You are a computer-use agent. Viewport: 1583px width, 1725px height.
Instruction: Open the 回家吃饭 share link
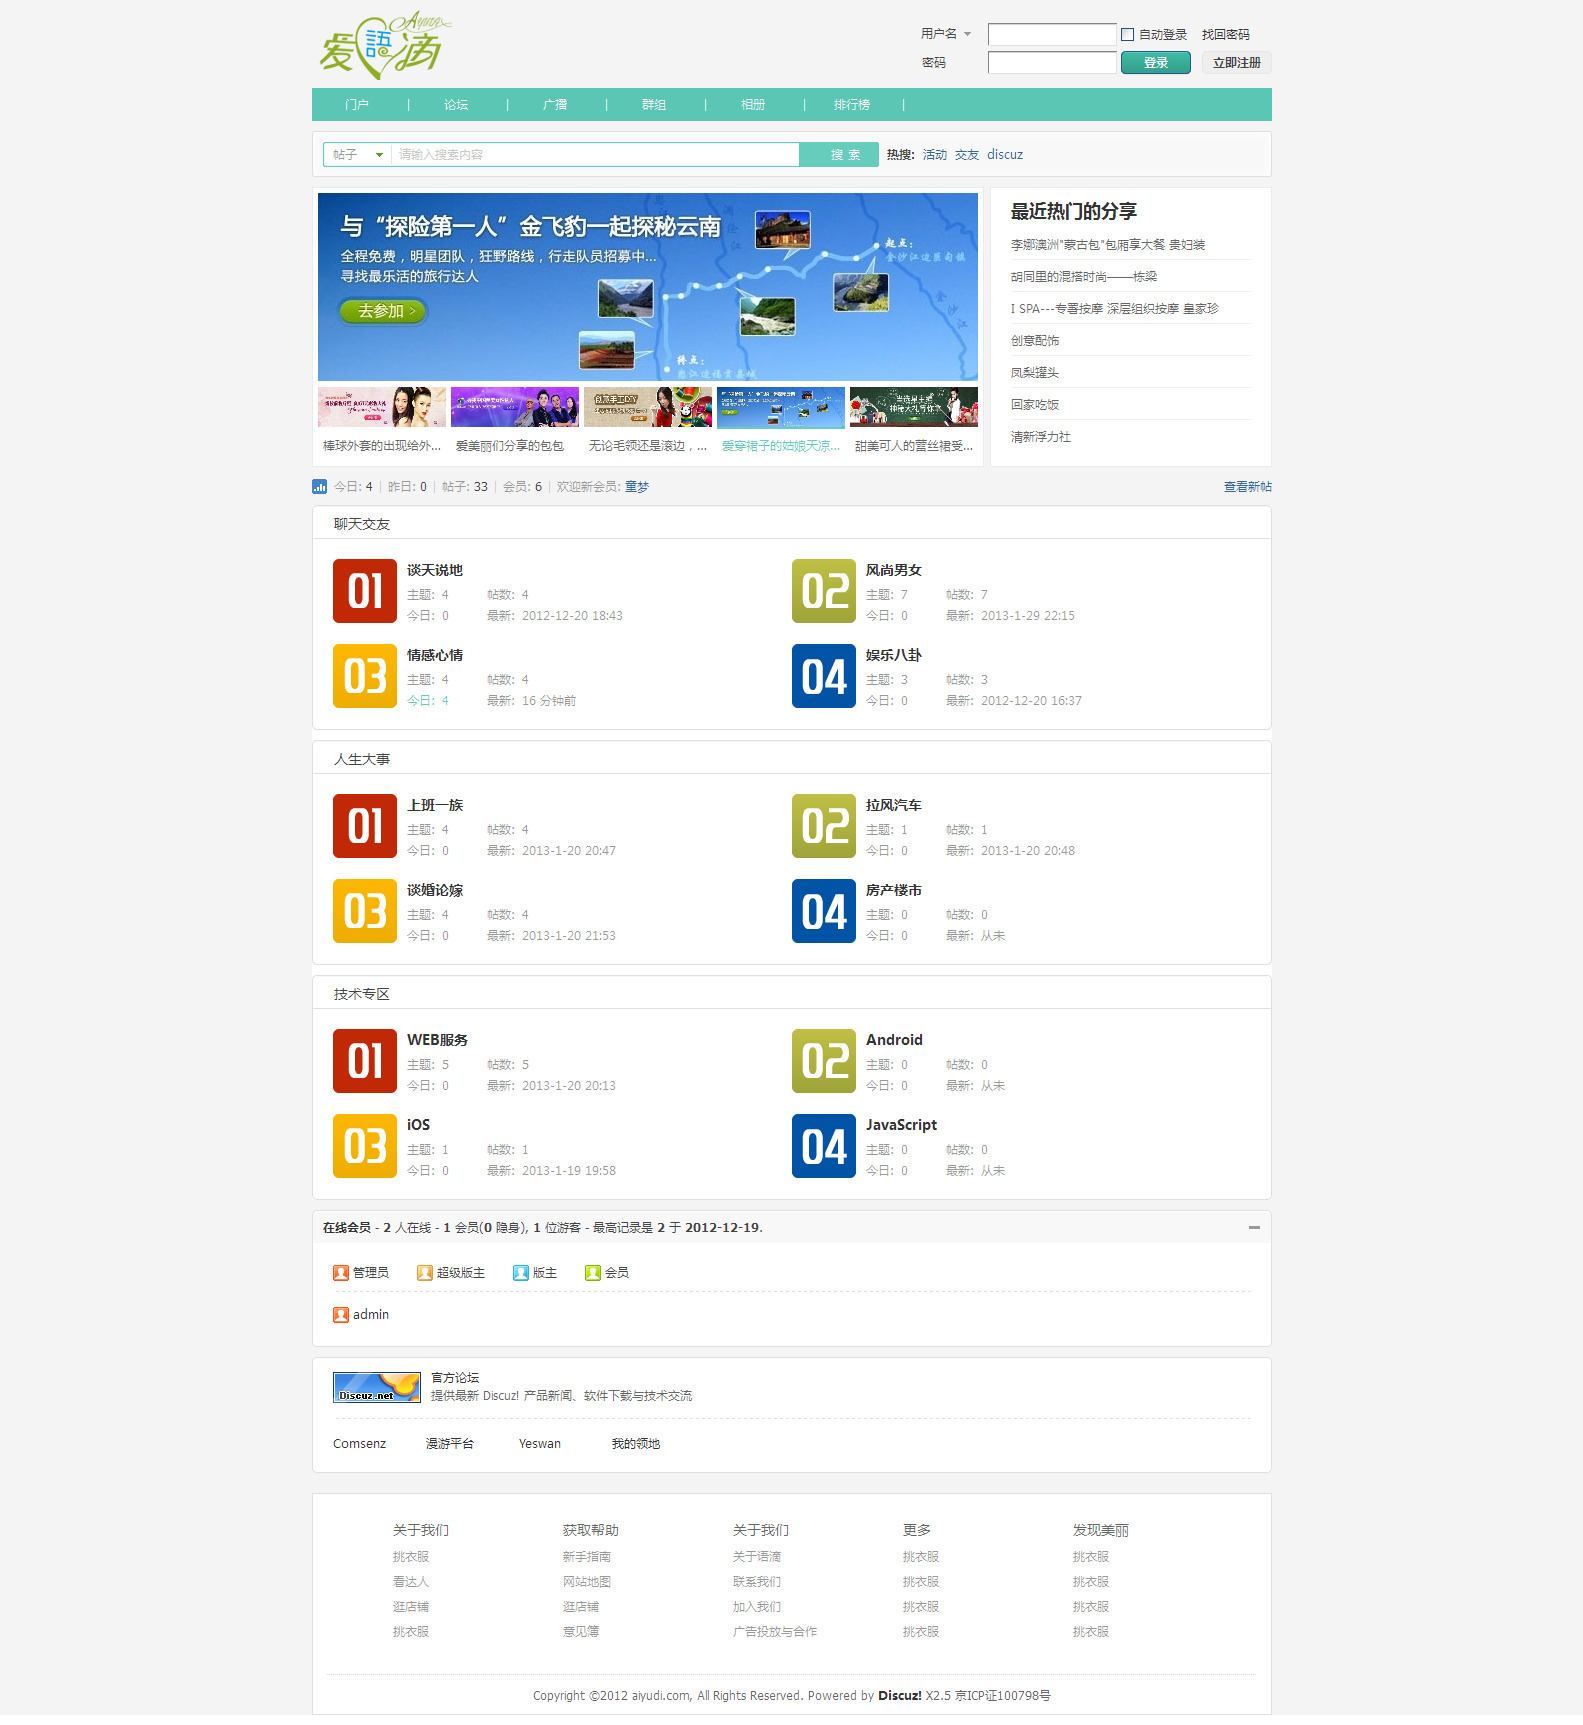(1035, 405)
